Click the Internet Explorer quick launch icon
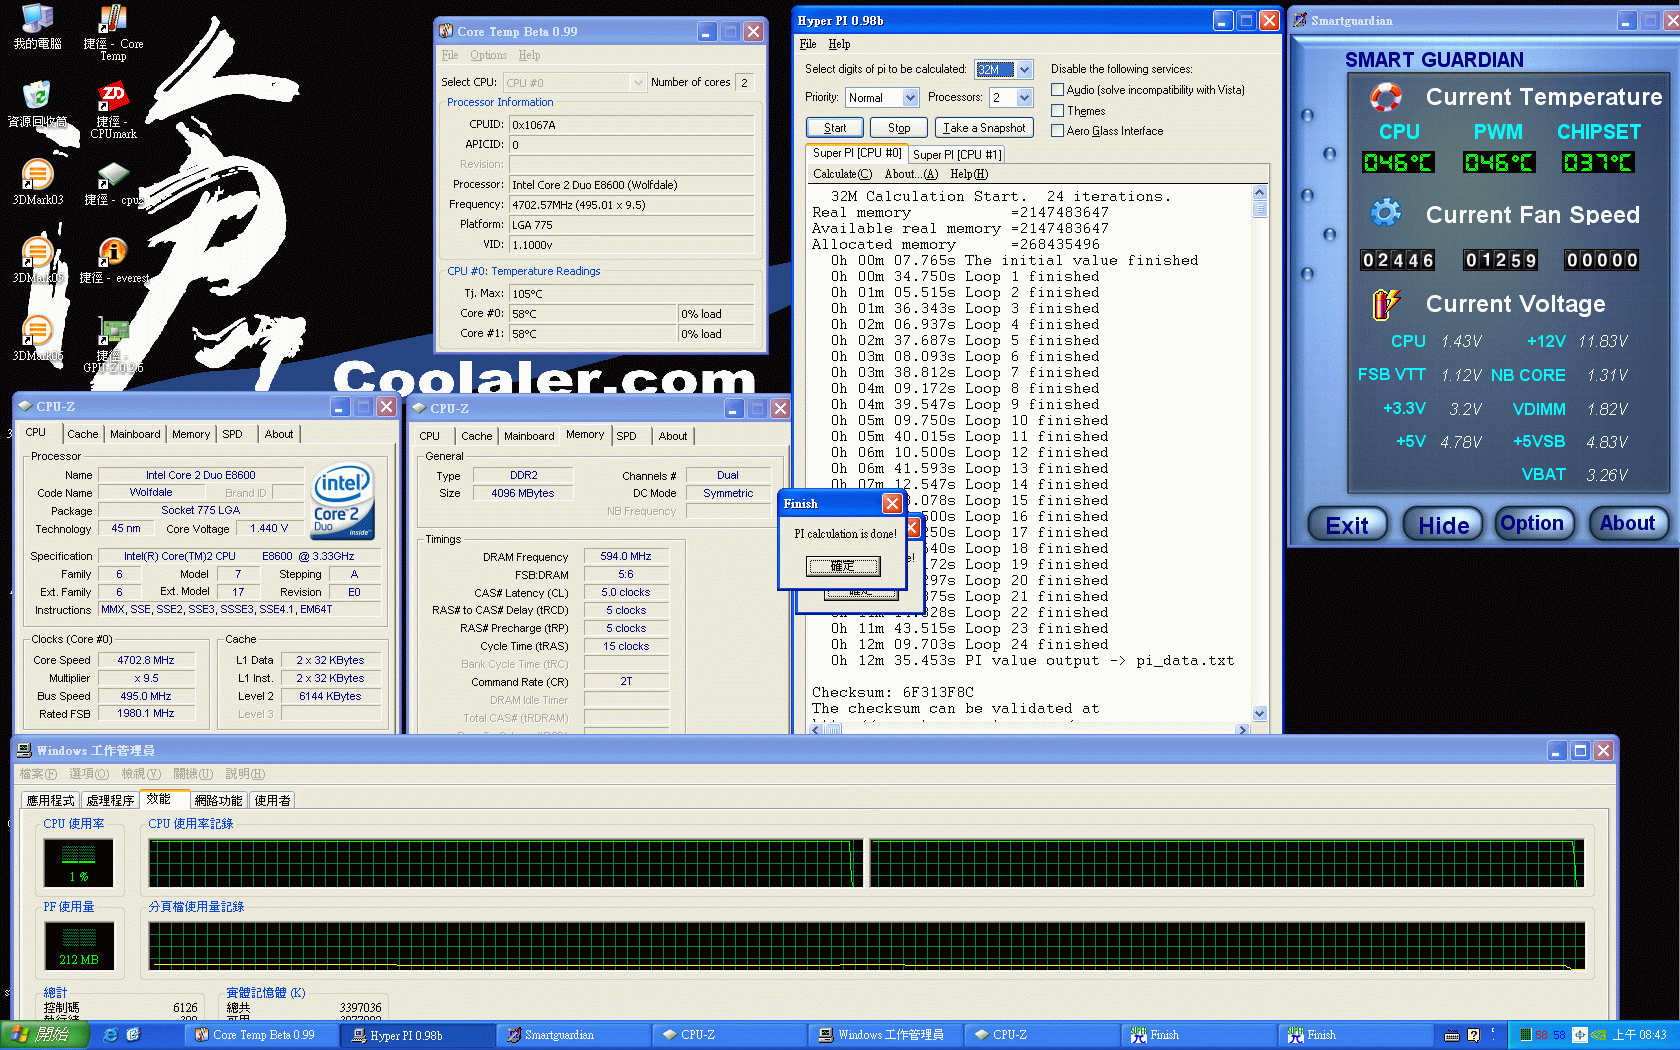1680x1050 pixels. click(x=110, y=1035)
